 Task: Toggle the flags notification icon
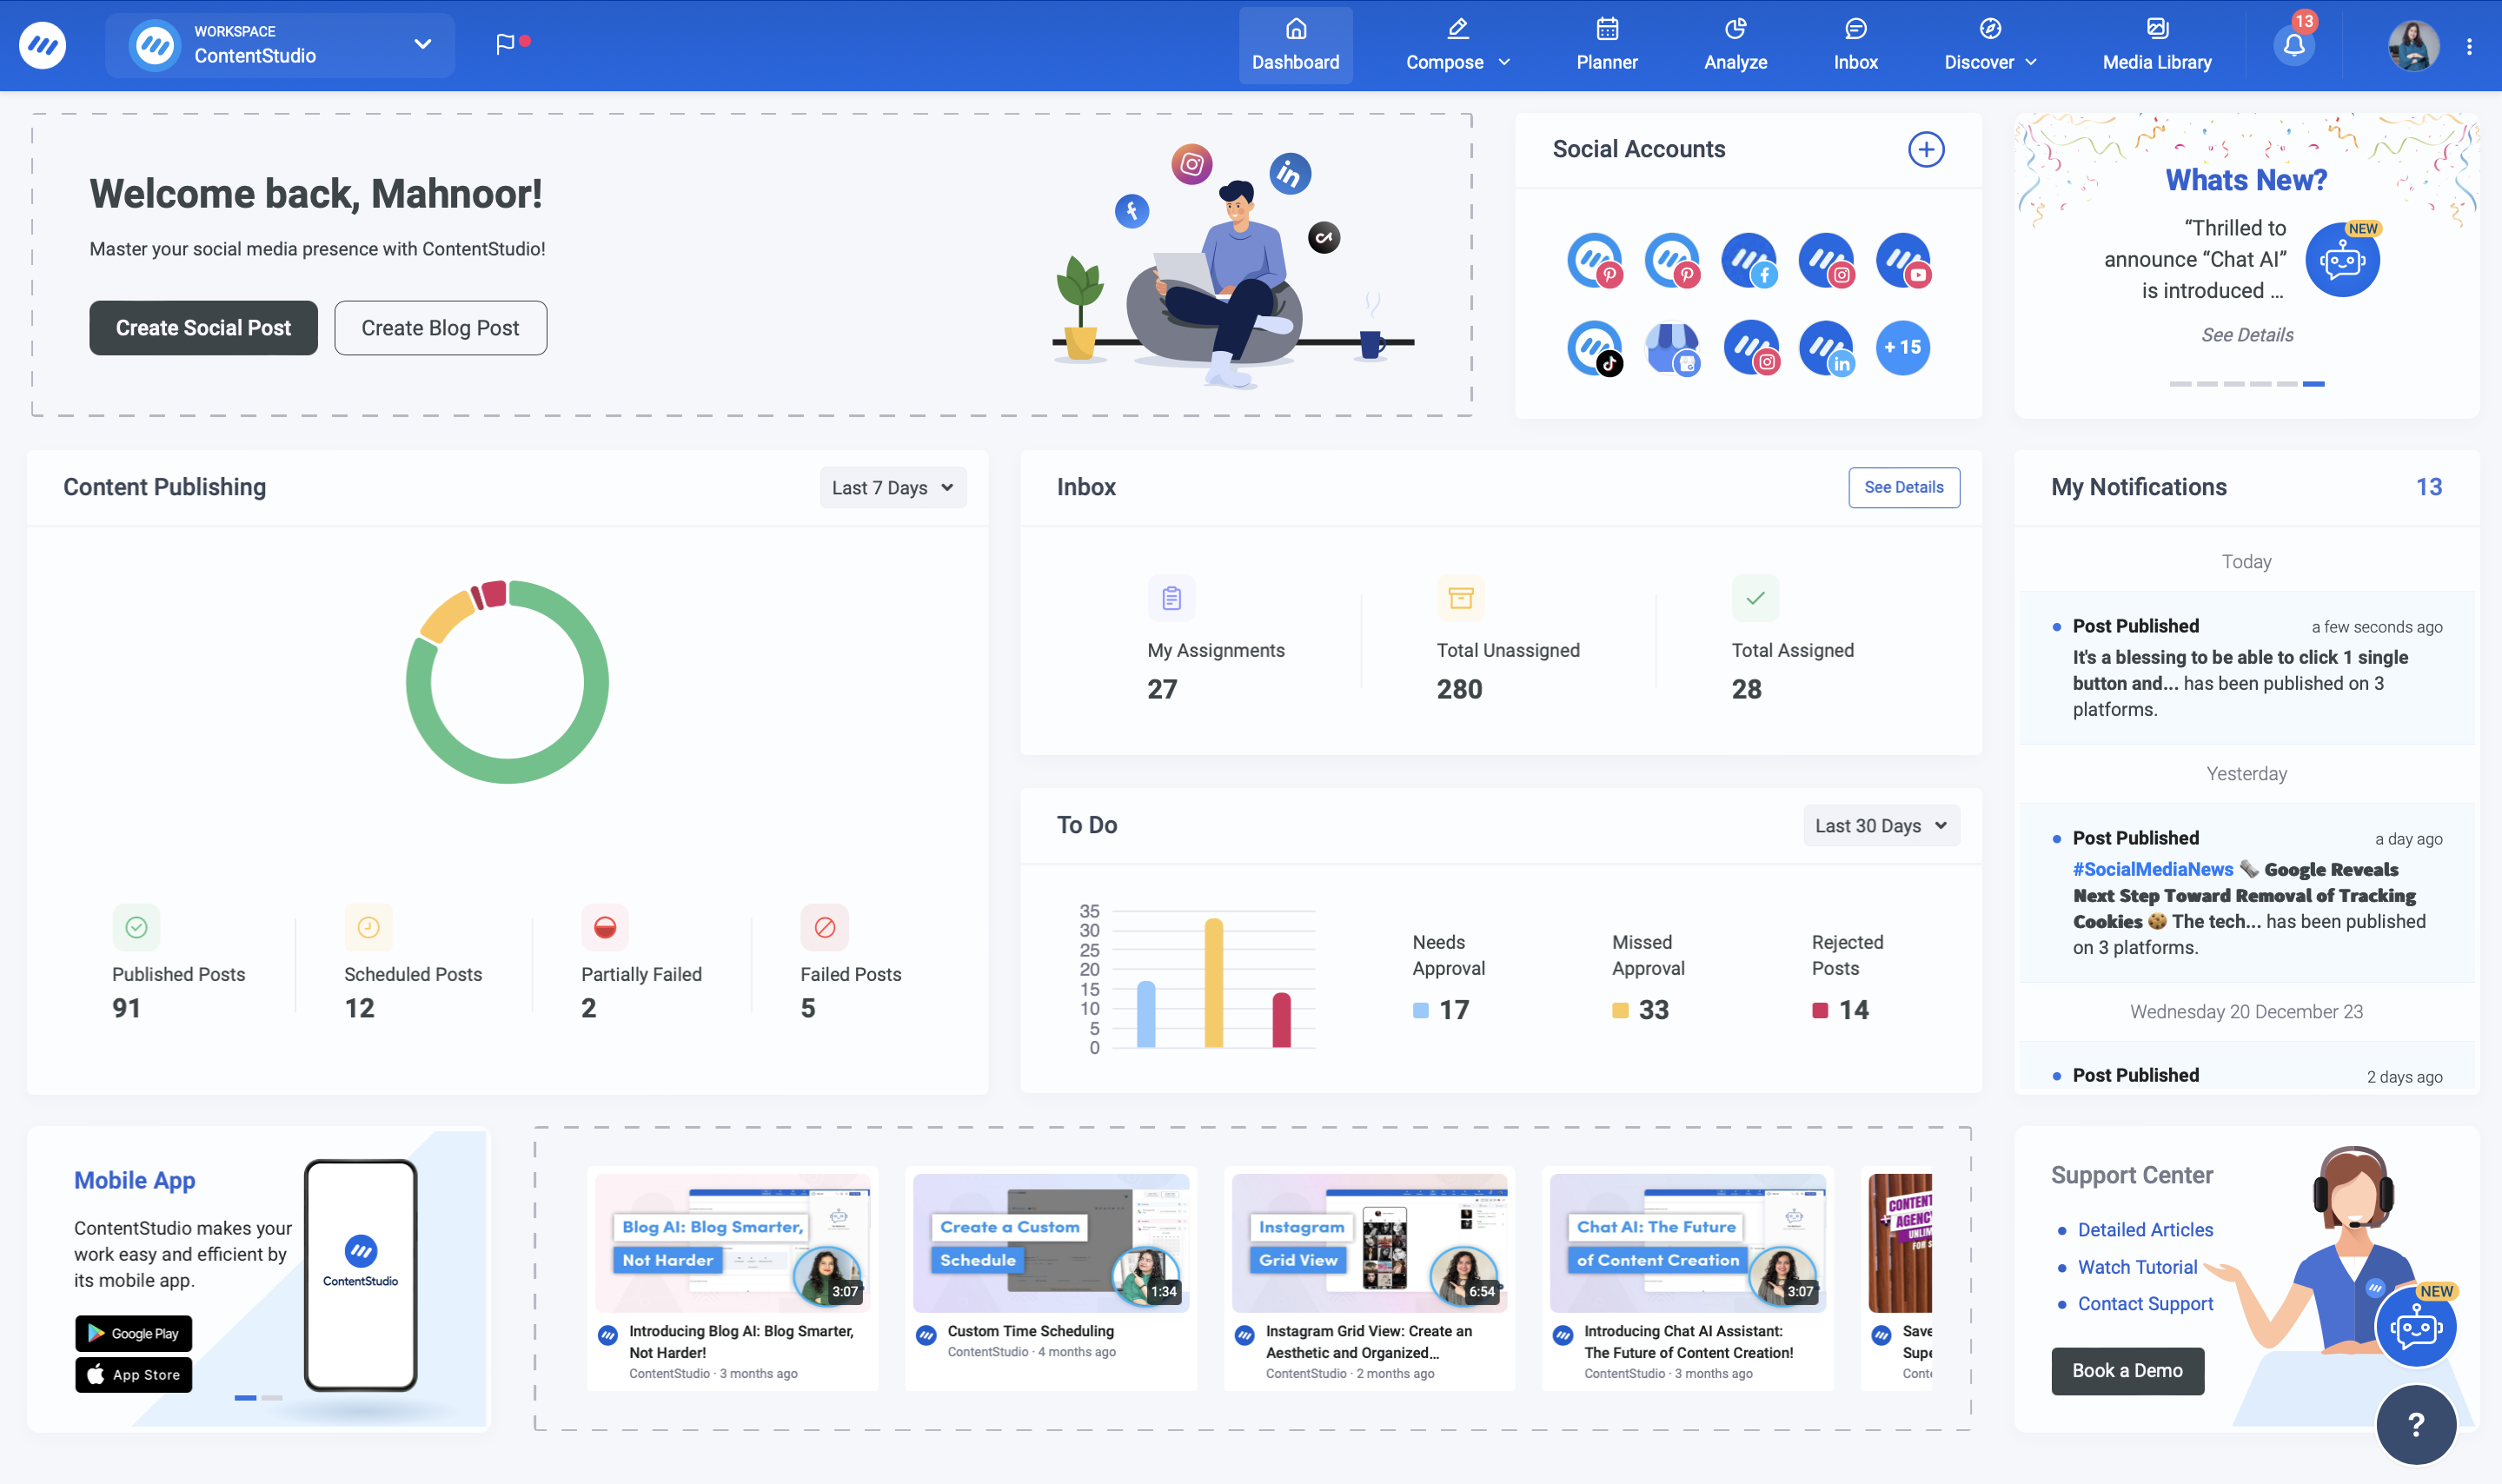503,41
